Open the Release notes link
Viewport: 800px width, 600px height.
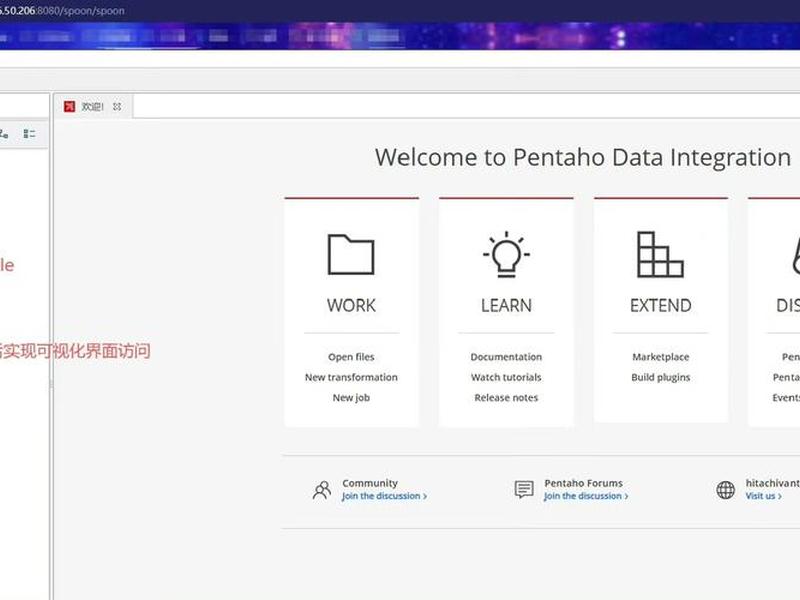[506, 397]
